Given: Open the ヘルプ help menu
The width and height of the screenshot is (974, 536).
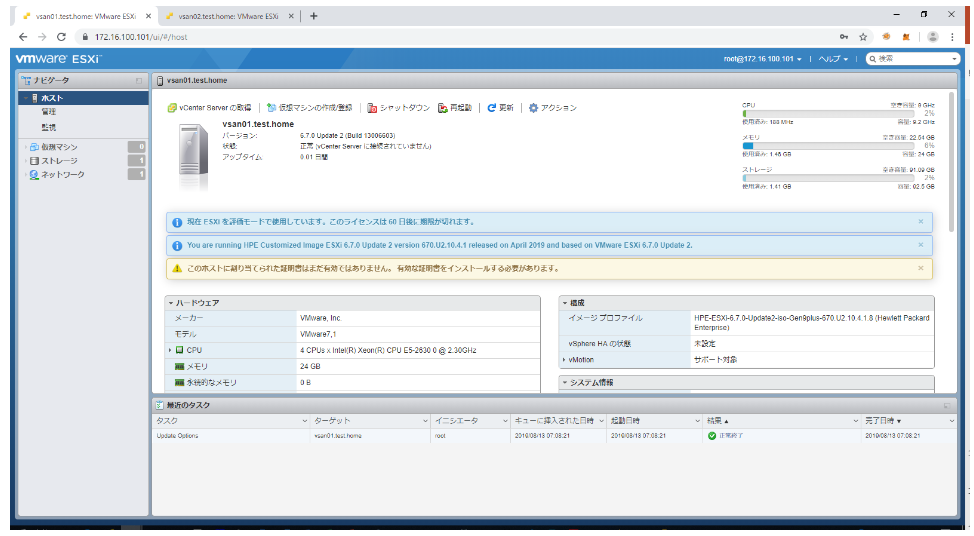Looking at the screenshot, I should 833,59.
